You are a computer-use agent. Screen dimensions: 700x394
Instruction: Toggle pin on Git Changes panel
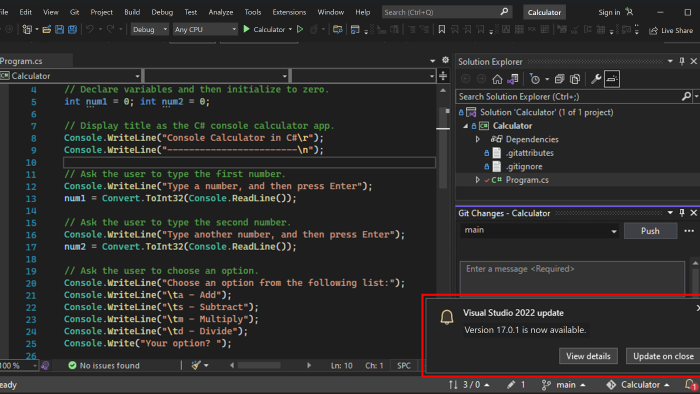click(682, 213)
